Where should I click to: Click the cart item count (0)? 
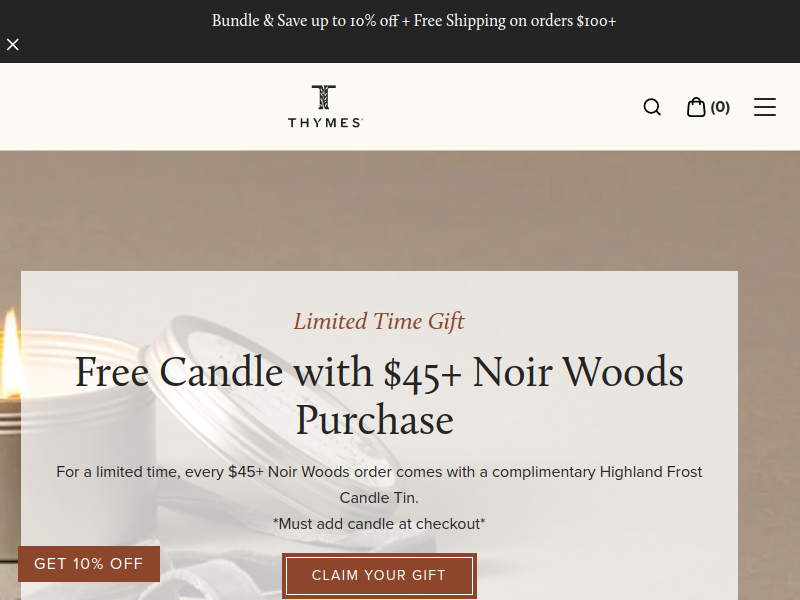pos(720,107)
